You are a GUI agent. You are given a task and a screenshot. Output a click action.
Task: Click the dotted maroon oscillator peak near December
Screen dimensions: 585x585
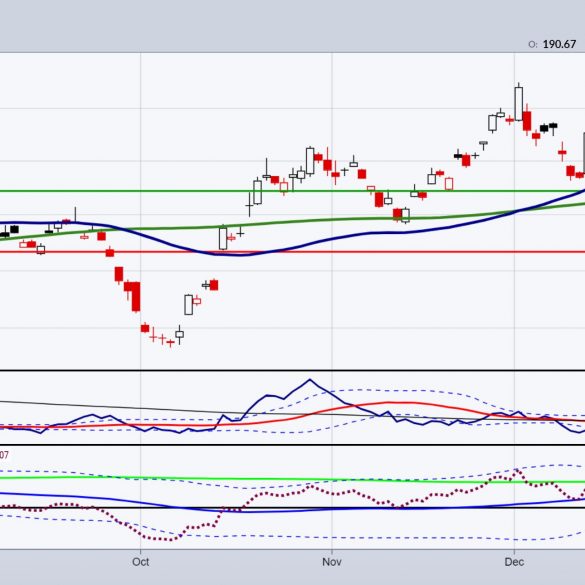click(x=517, y=470)
